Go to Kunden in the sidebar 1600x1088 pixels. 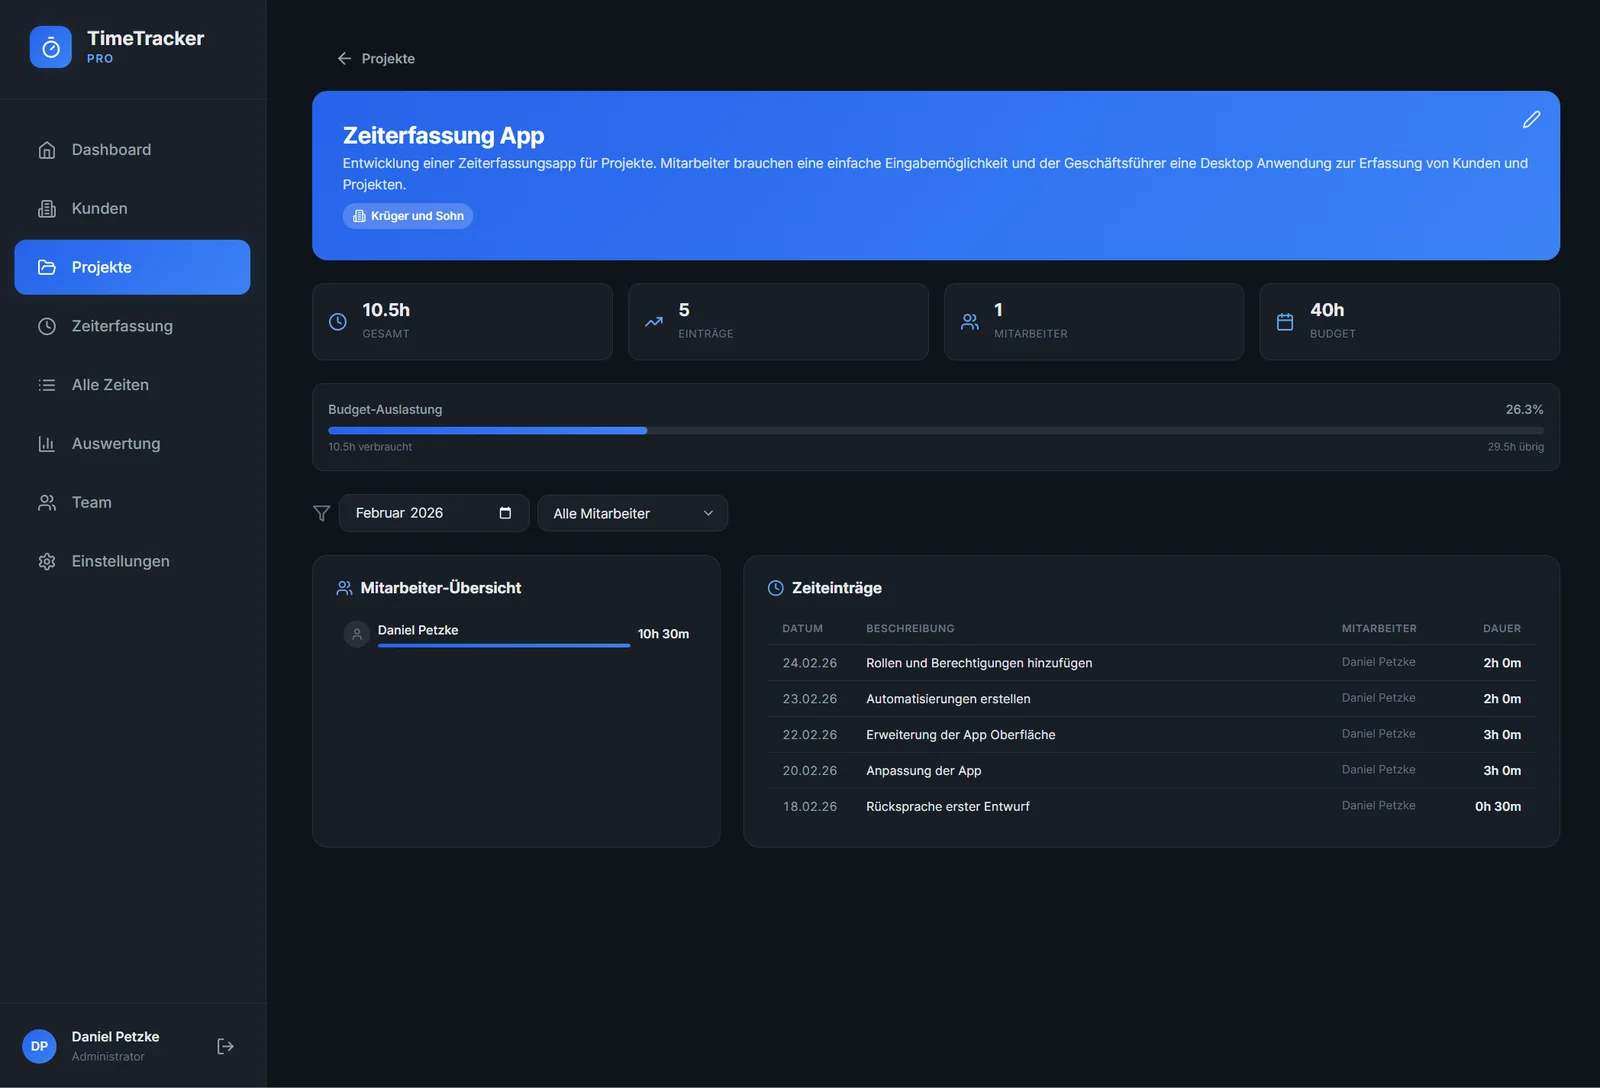pos(132,209)
